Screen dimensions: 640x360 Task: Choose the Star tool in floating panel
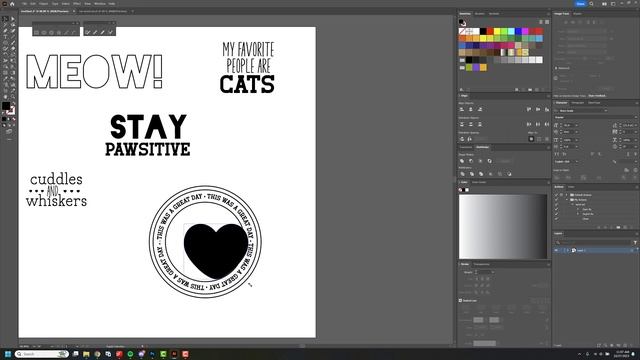pos(59,32)
